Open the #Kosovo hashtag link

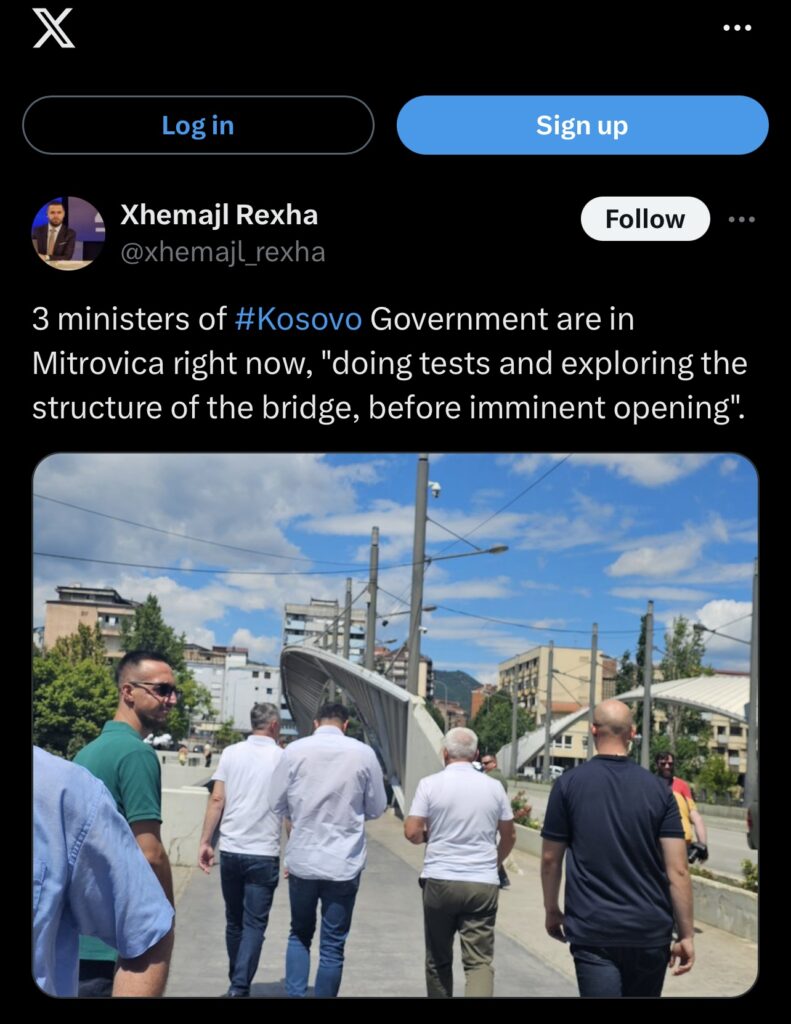pos(298,319)
